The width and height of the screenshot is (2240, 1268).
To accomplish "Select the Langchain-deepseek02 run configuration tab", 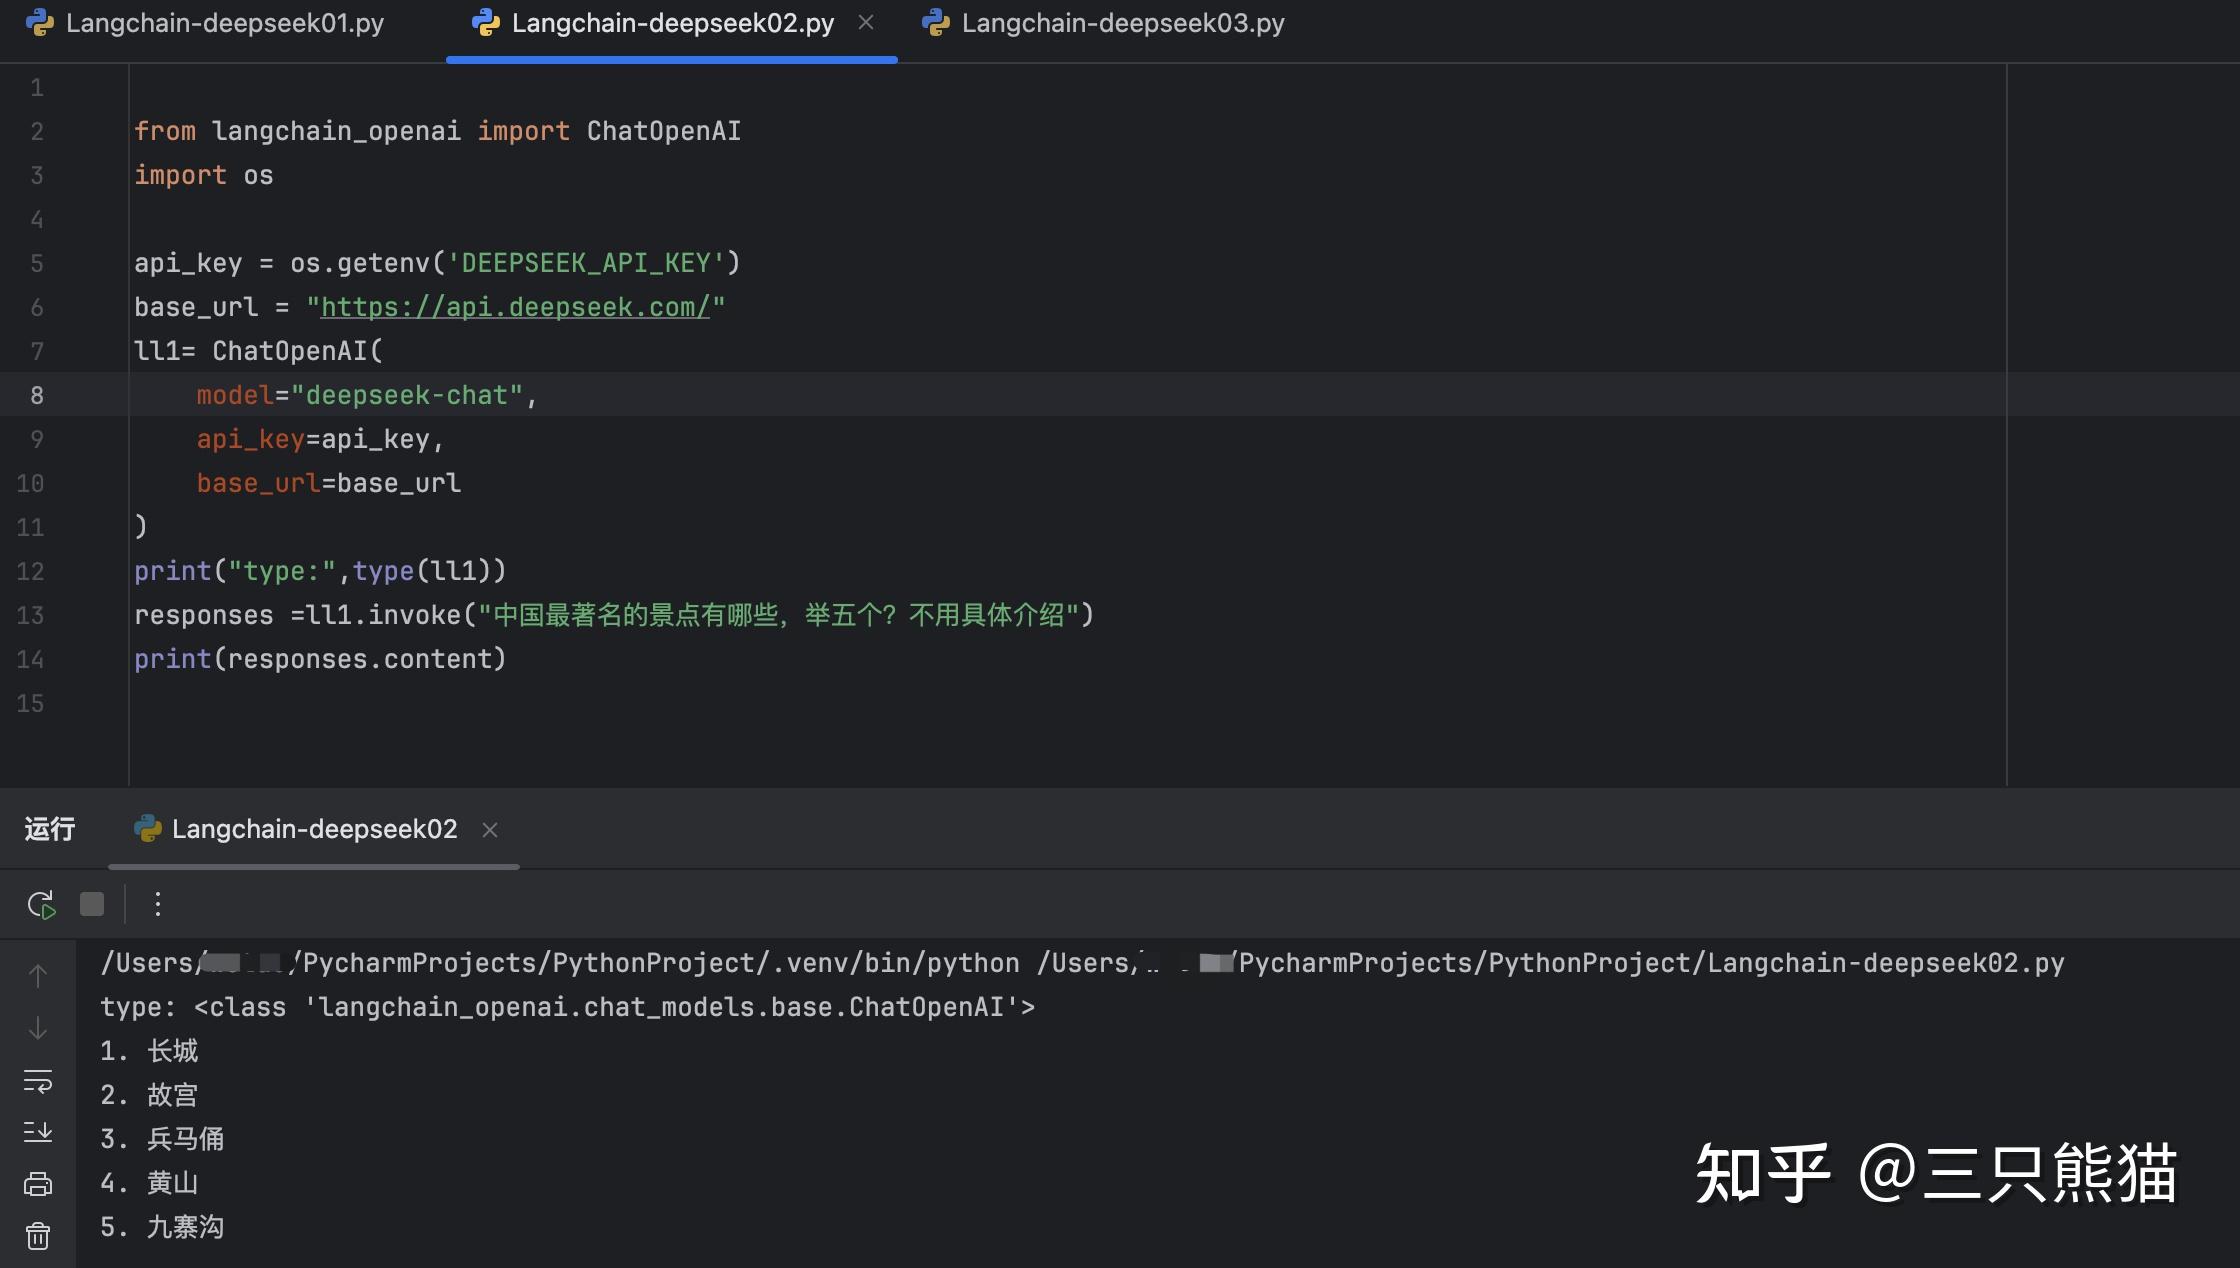I will pos(314,830).
